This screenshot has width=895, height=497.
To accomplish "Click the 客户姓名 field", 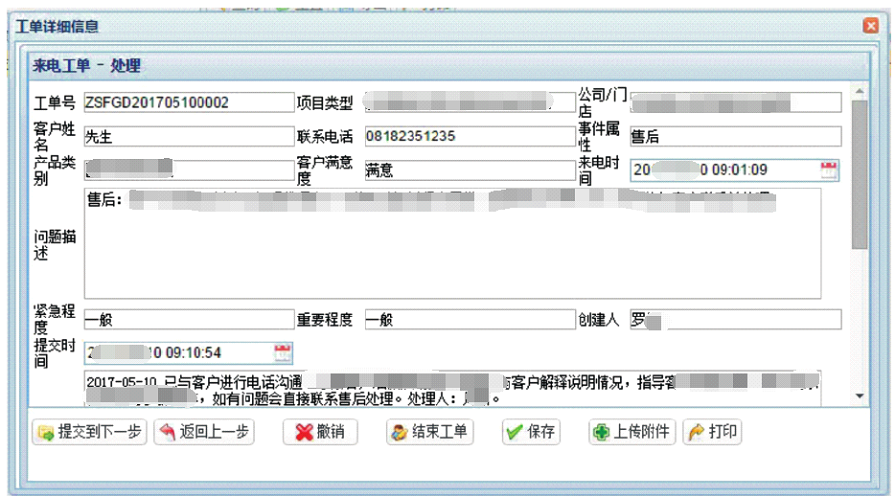I will tap(188, 136).
